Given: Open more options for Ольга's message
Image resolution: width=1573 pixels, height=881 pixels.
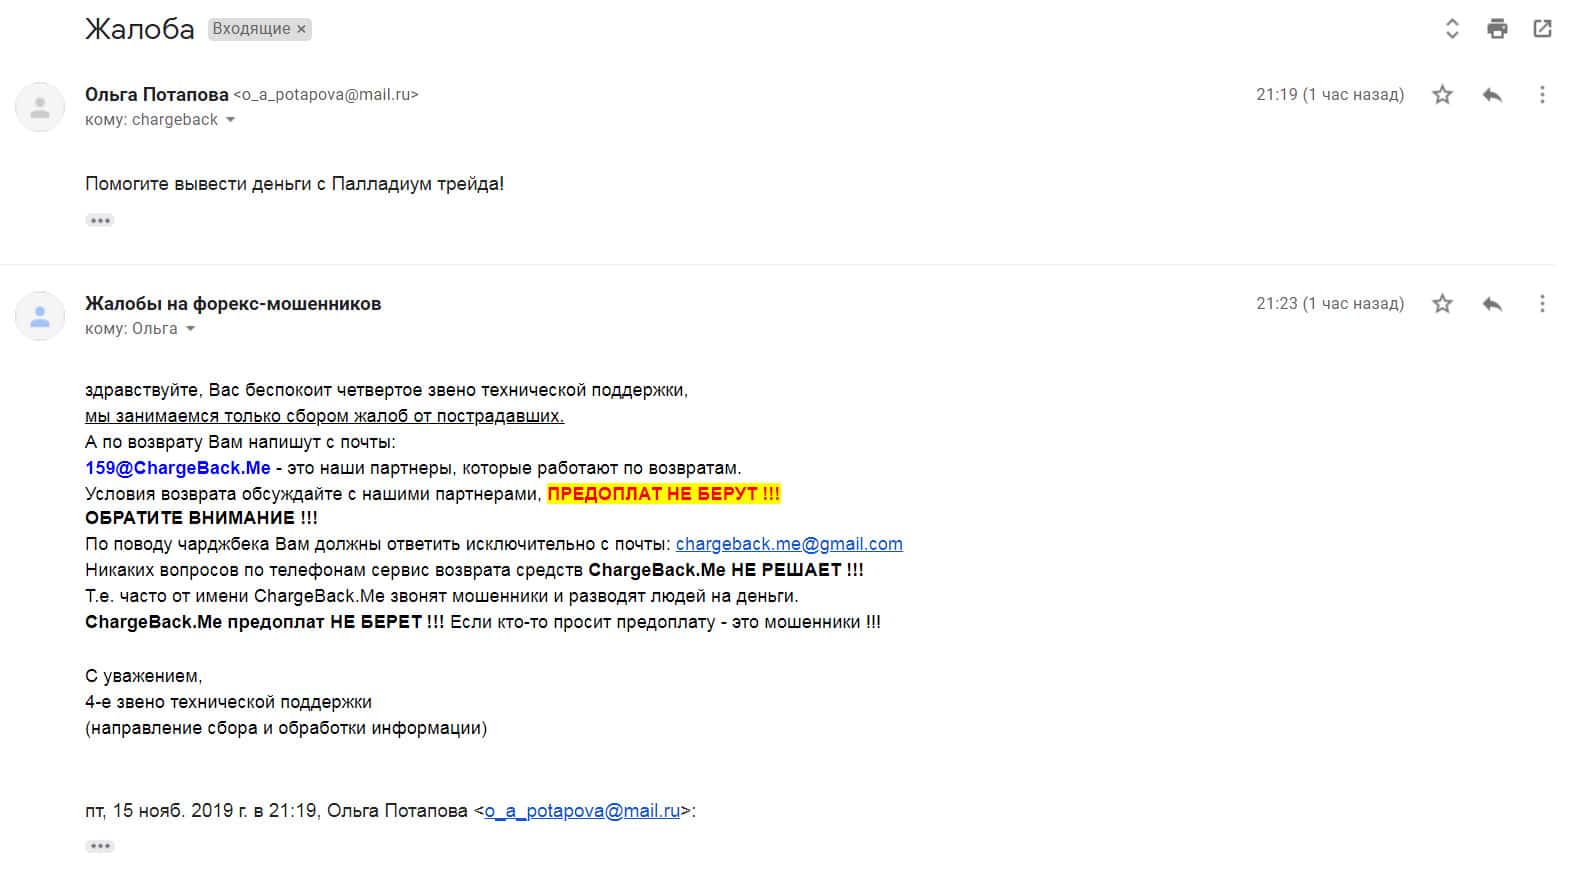Looking at the screenshot, I should click(x=1542, y=95).
